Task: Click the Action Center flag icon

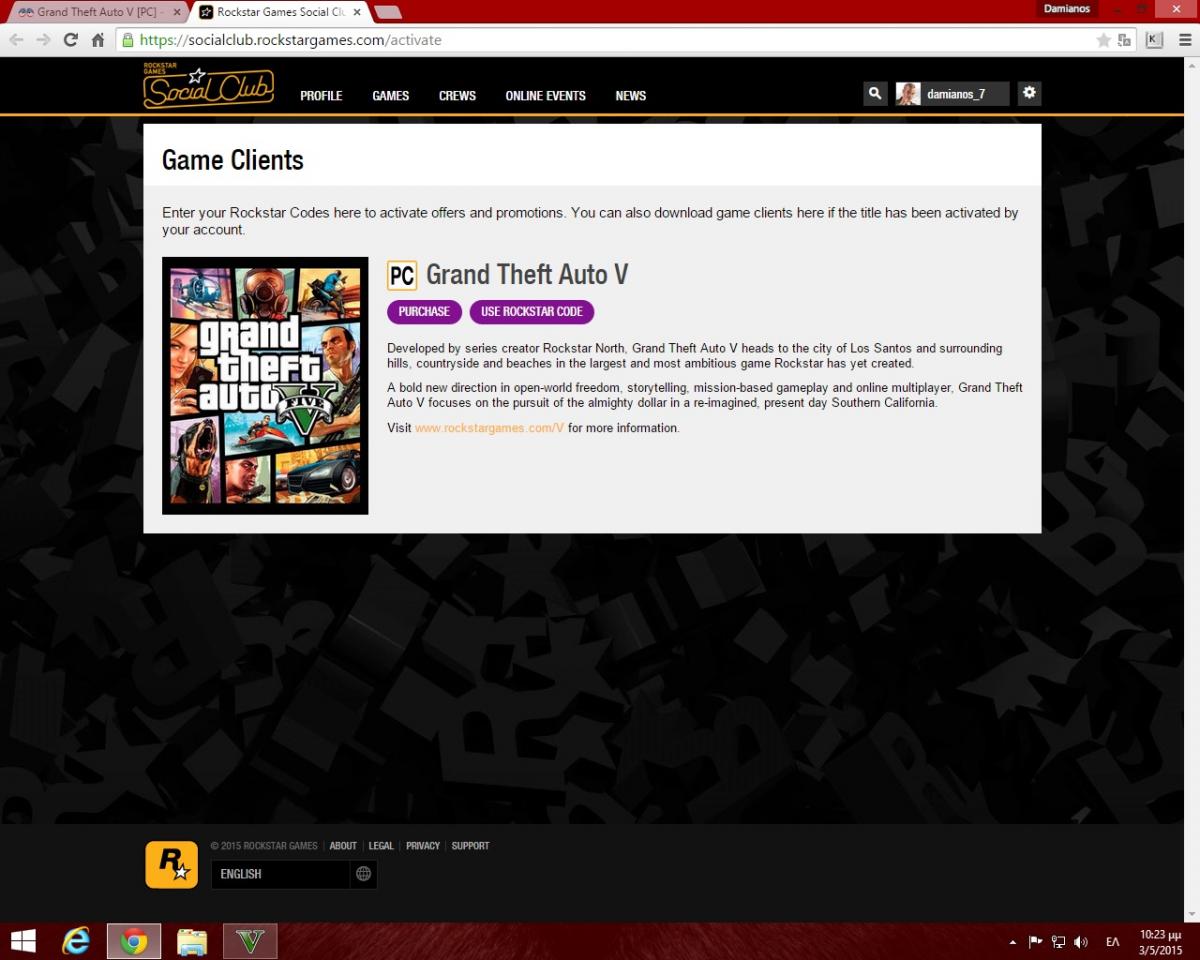Action: tap(1035, 942)
